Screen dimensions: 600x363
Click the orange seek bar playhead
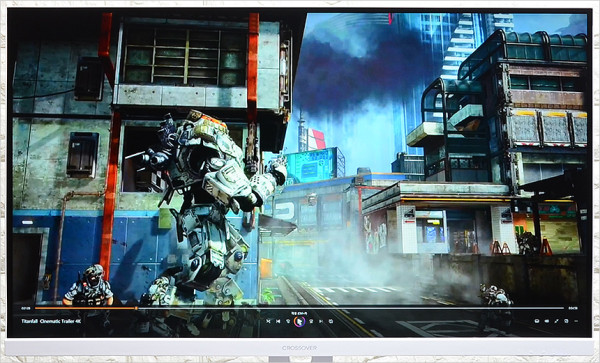coord(136,308)
